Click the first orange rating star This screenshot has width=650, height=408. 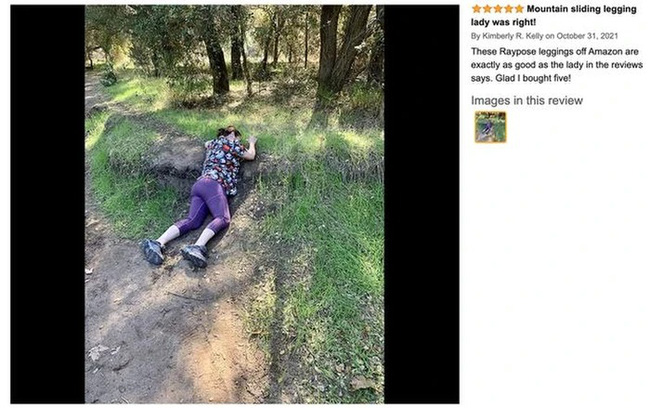(477, 9)
